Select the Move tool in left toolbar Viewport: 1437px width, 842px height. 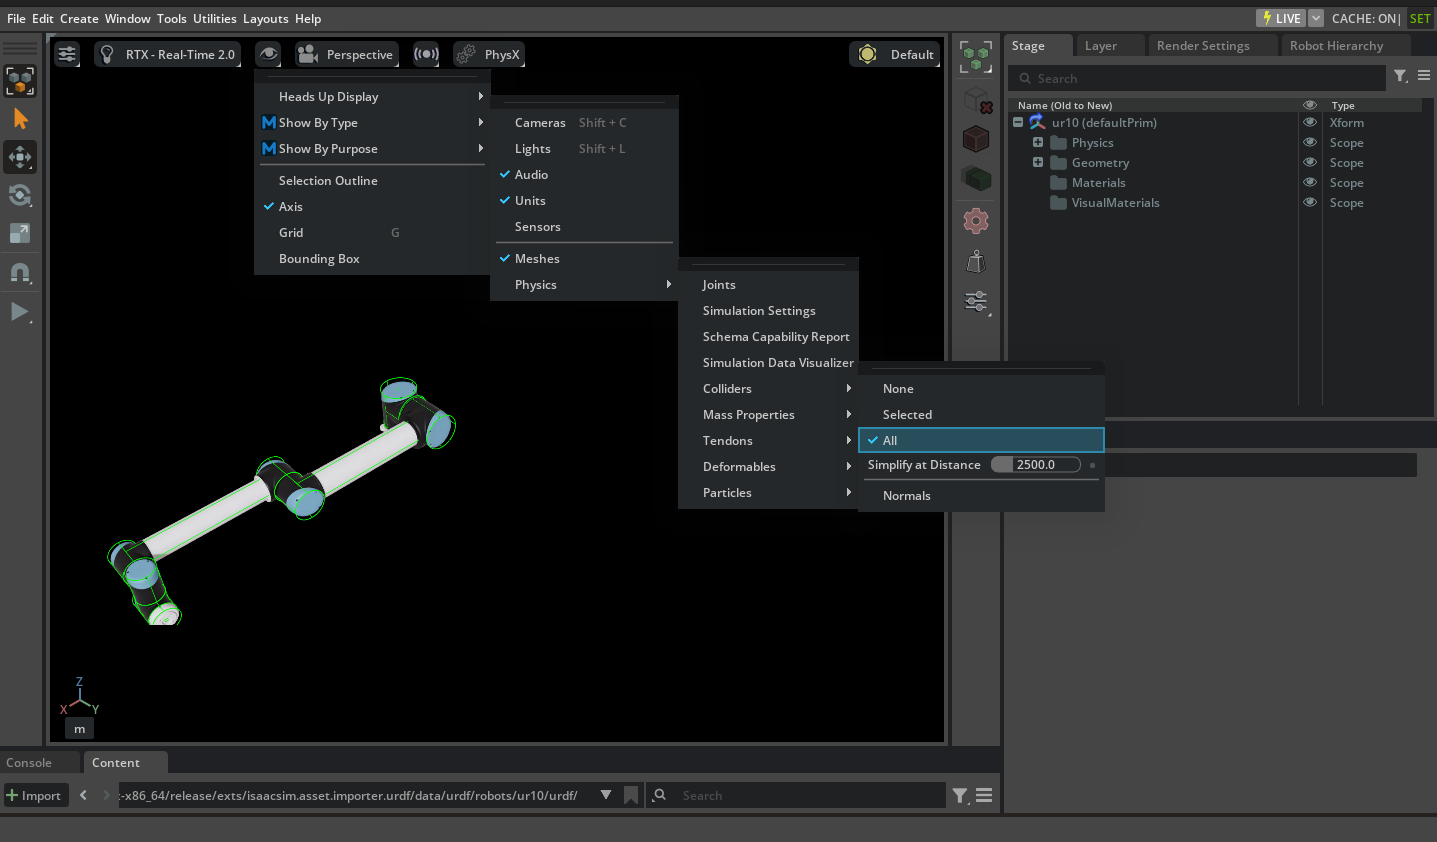coord(20,157)
